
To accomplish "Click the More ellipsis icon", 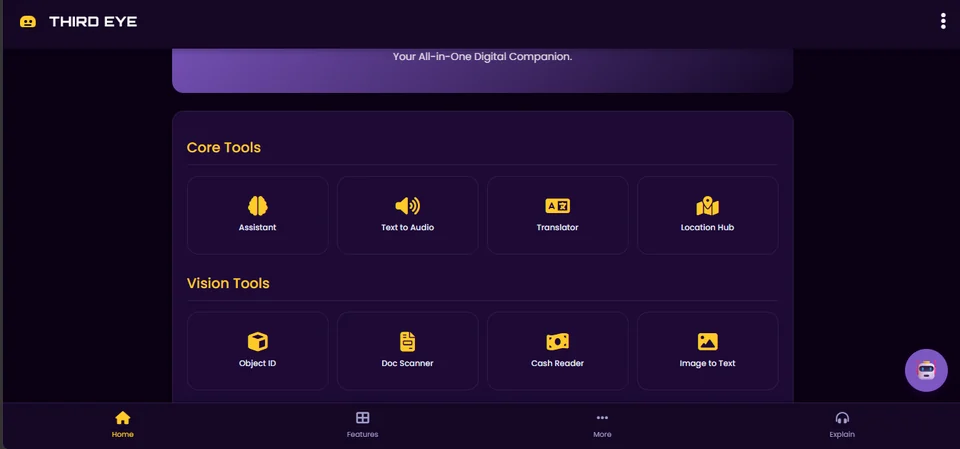I will point(602,418).
